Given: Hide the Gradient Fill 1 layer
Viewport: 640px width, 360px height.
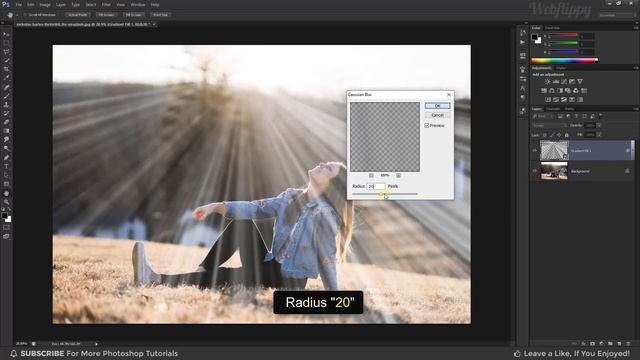Looking at the screenshot, I should pos(534,151).
